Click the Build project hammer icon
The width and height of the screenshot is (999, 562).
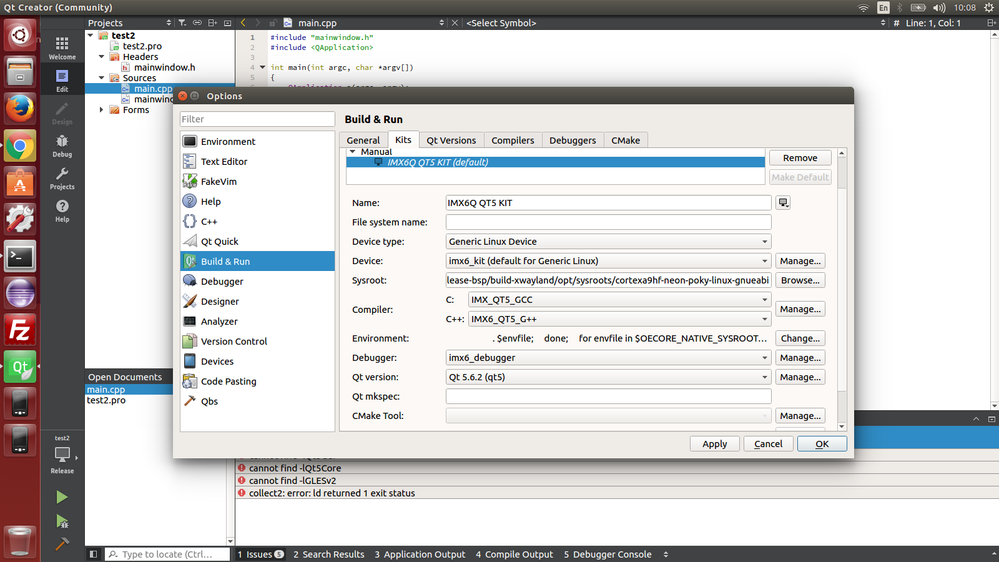click(62, 544)
